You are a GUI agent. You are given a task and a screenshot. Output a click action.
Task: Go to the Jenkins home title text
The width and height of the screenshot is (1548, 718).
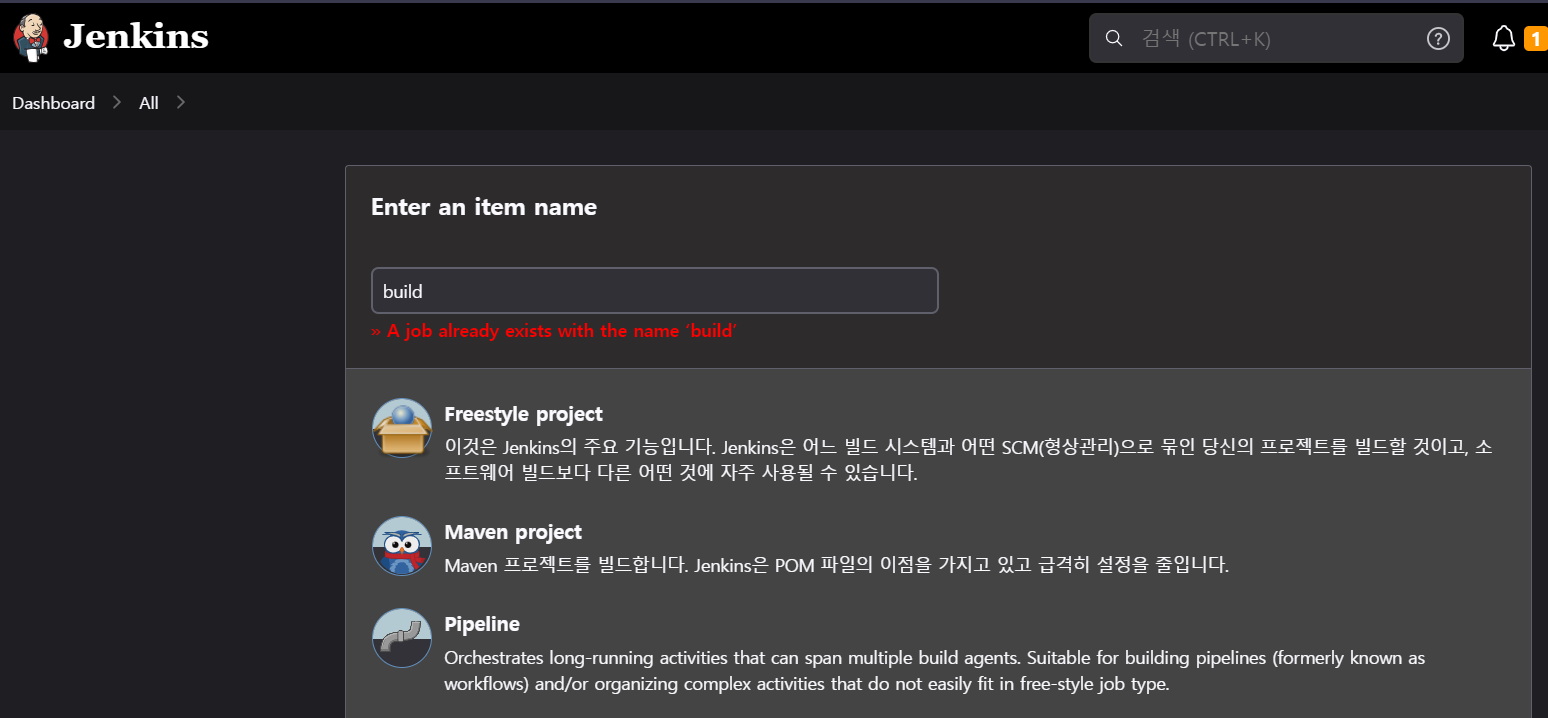[x=136, y=37]
